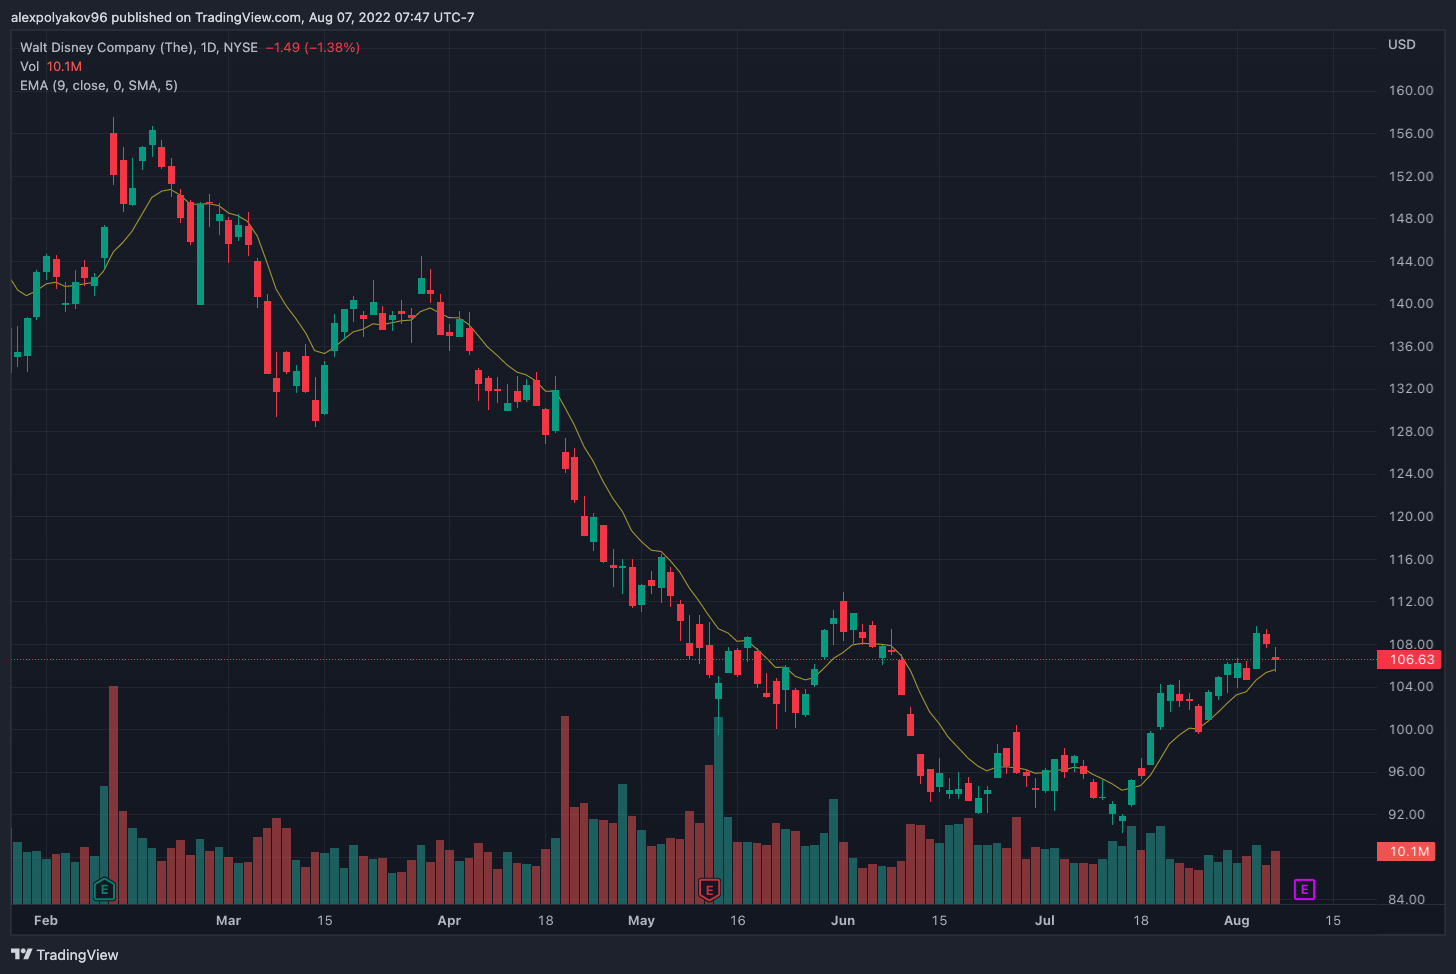Click the 128.00 price axis label

[x=1411, y=431]
